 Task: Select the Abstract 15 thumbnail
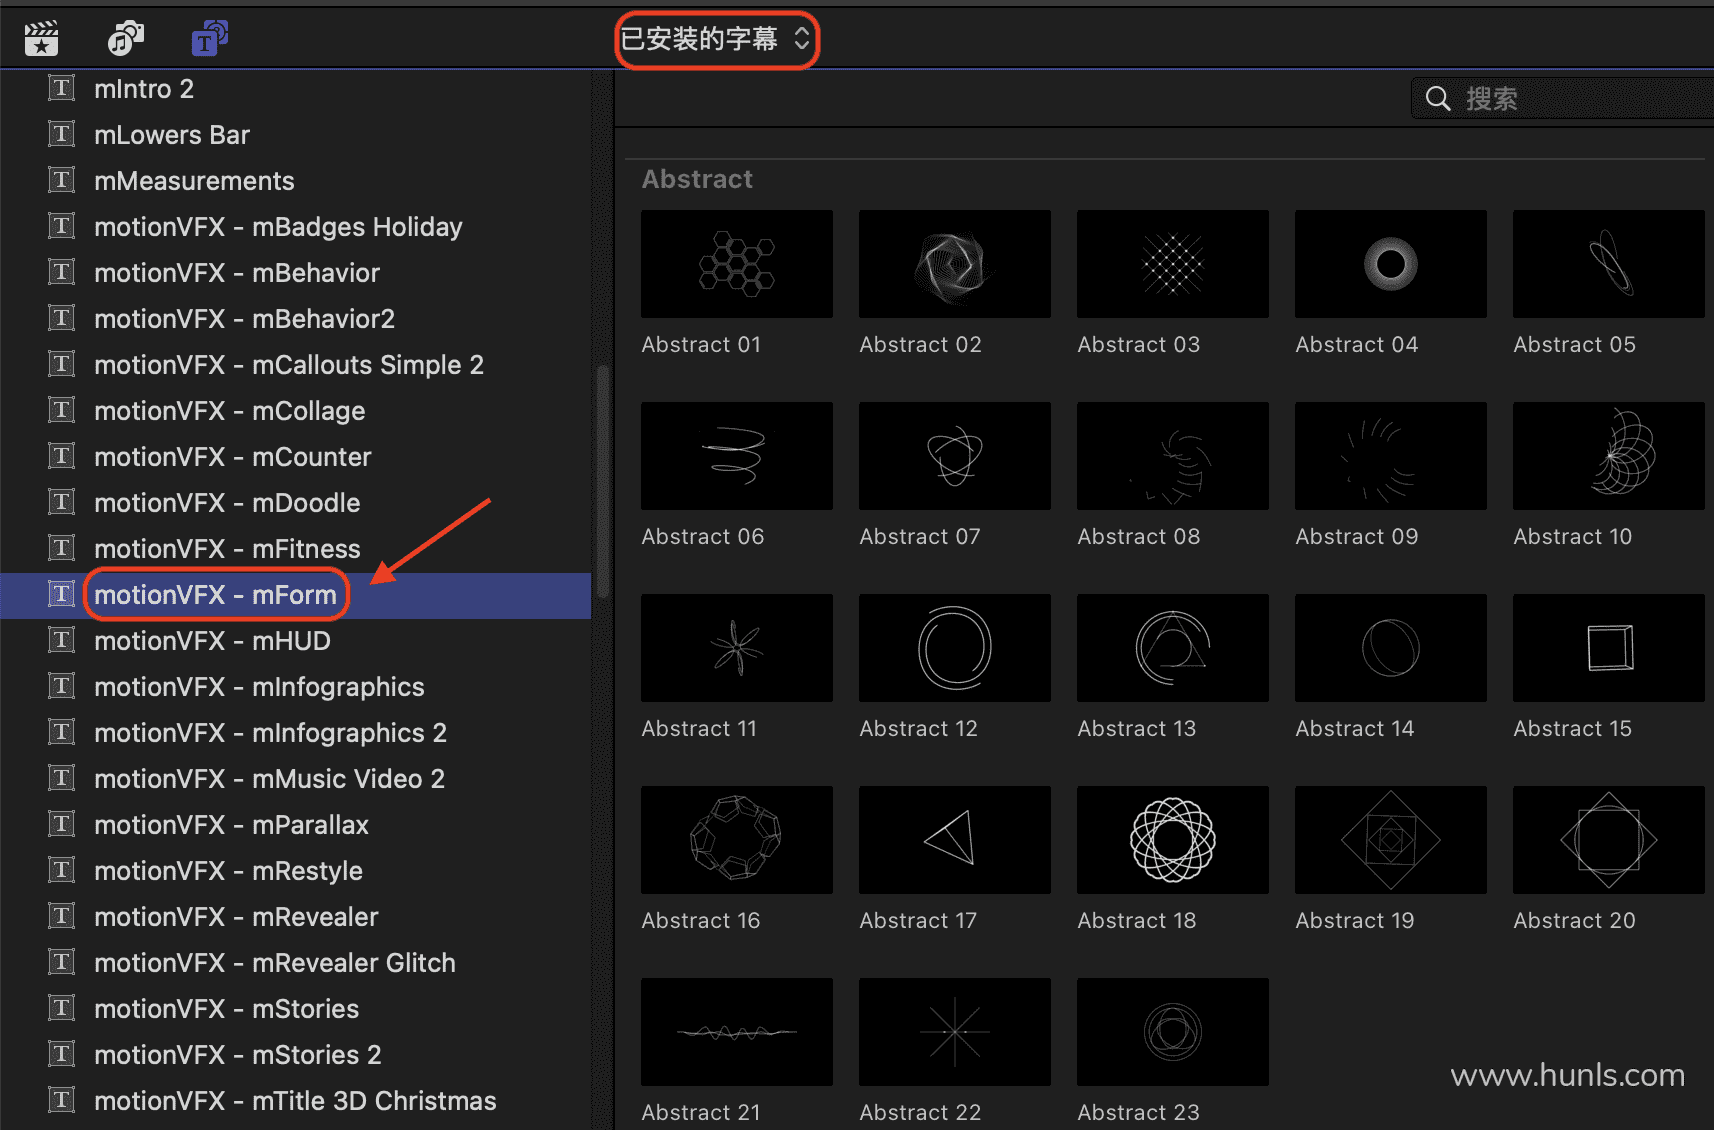point(1609,648)
